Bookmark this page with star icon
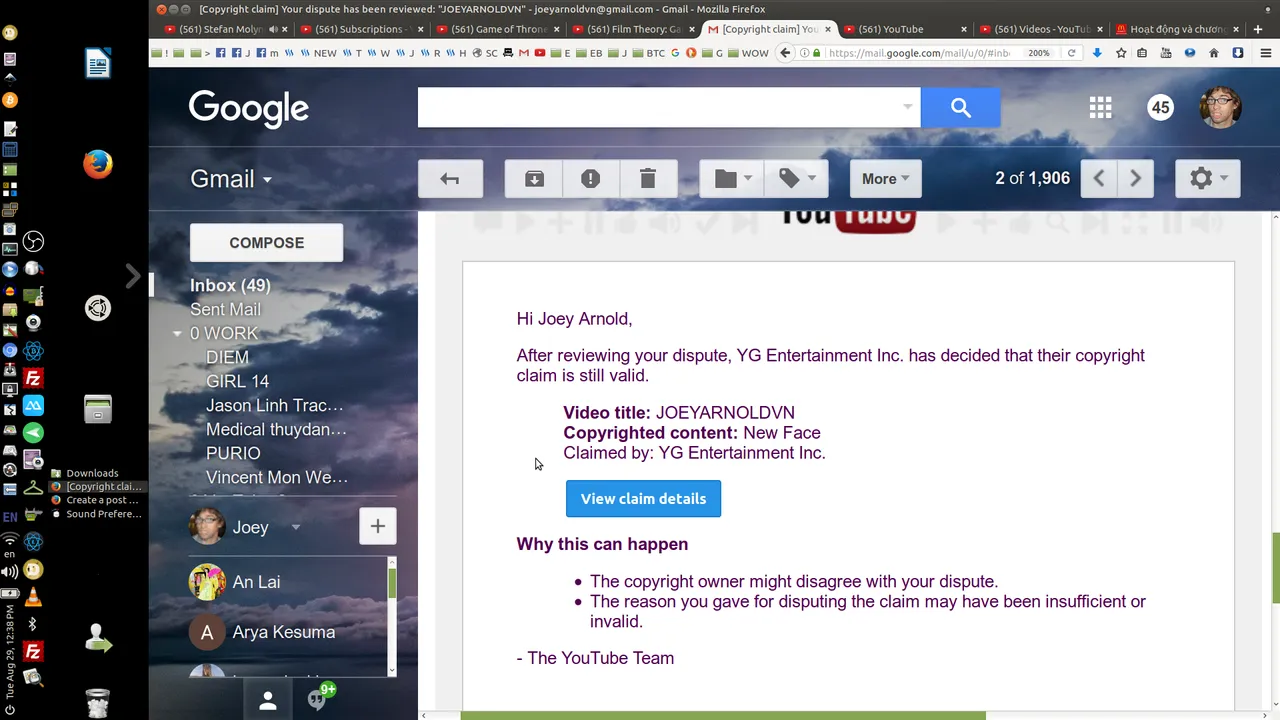Viewport: 1280px width, 720px height. pos(1121,53)
